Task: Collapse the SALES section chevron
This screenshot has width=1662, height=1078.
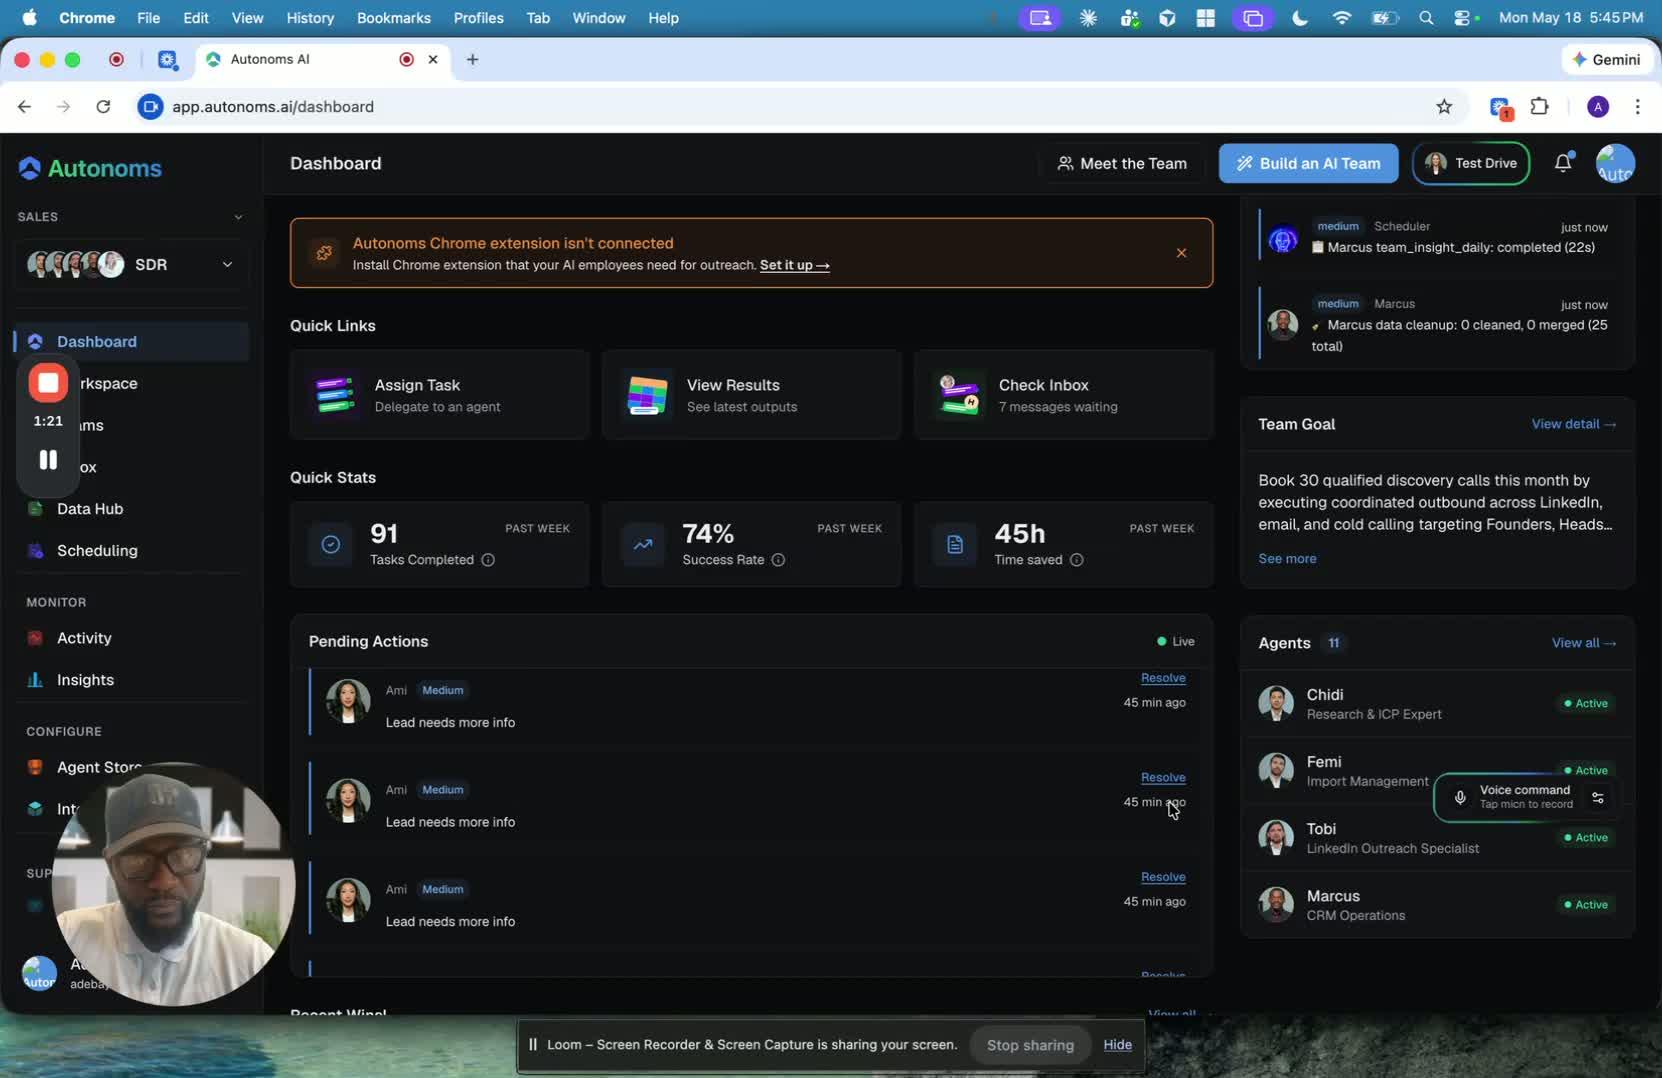Action: 238,217
